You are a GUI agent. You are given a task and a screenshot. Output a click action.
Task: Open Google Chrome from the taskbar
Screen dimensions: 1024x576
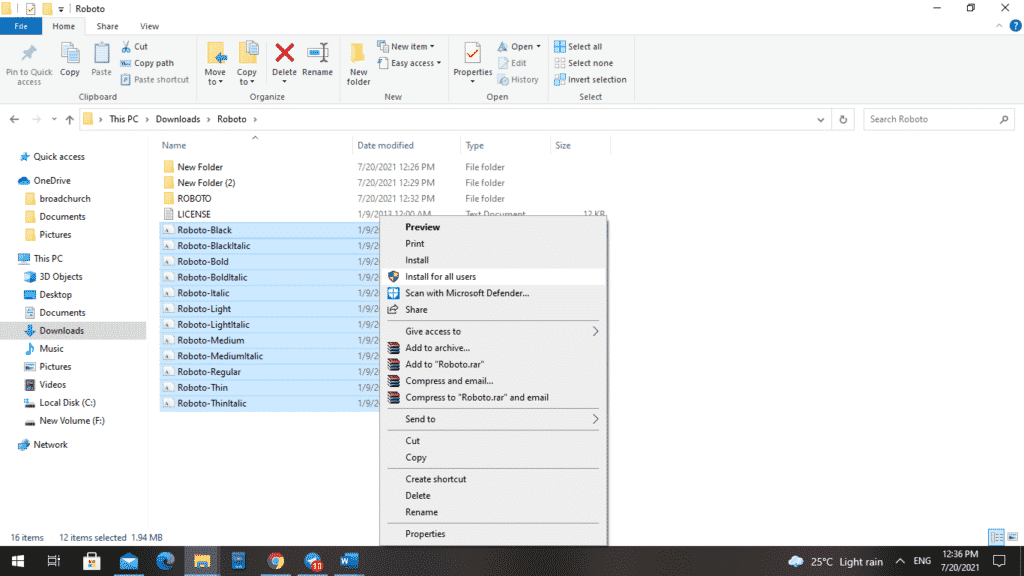276,561
